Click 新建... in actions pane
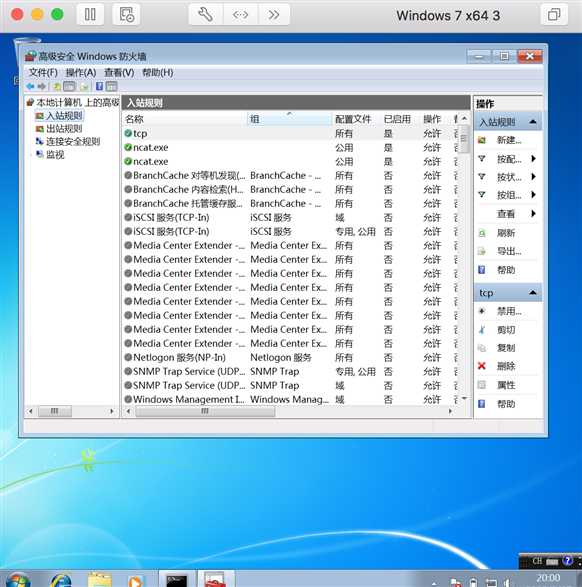The image size is (582, 587). tap(509, 140)
